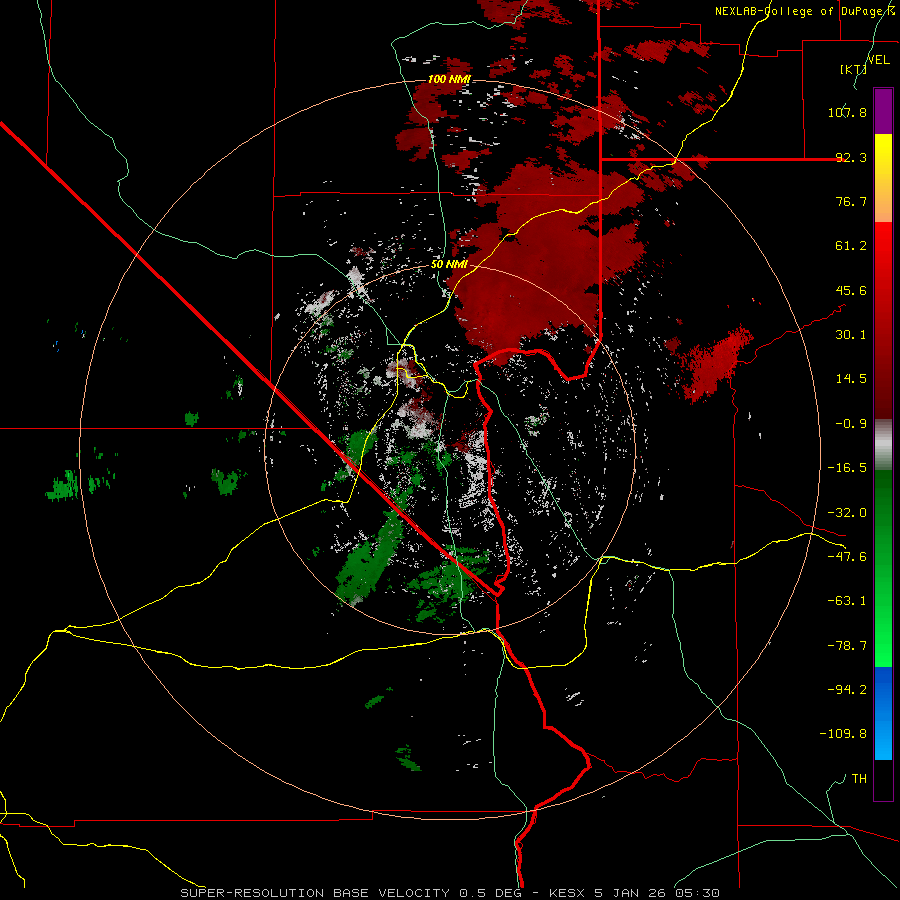This screenshot has width=900, height=900.
Task: Click the 76.7 velocity scale value
Action: coord(851,201)
